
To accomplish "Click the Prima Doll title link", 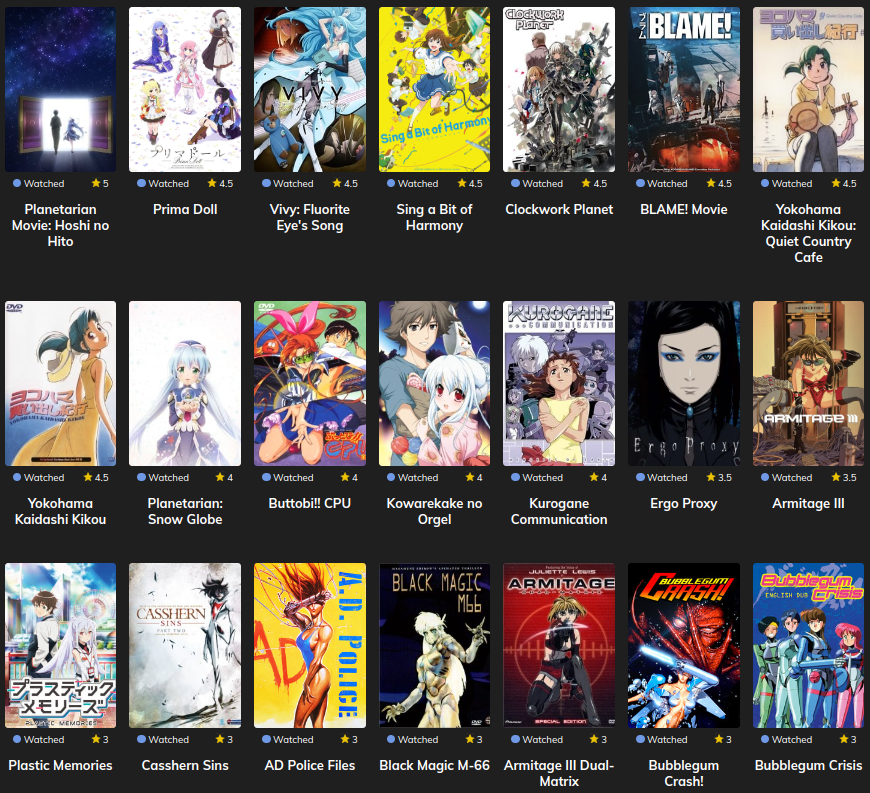I will 185,209.
